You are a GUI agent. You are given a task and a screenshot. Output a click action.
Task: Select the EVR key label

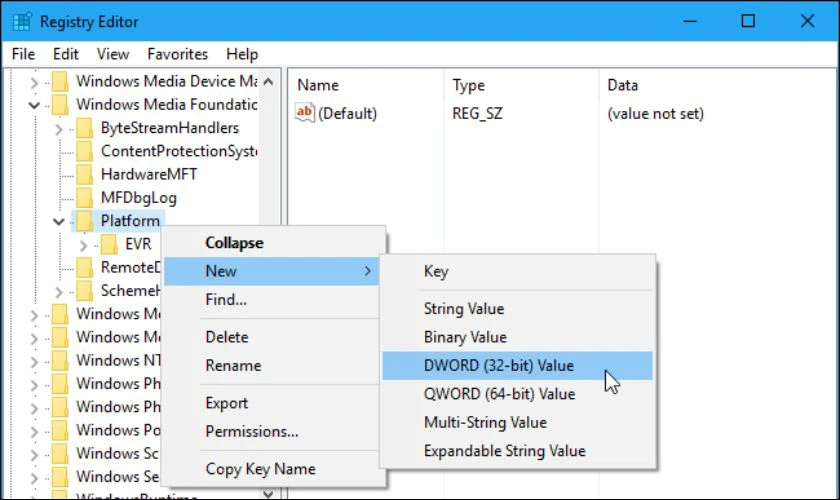(138, 244)
